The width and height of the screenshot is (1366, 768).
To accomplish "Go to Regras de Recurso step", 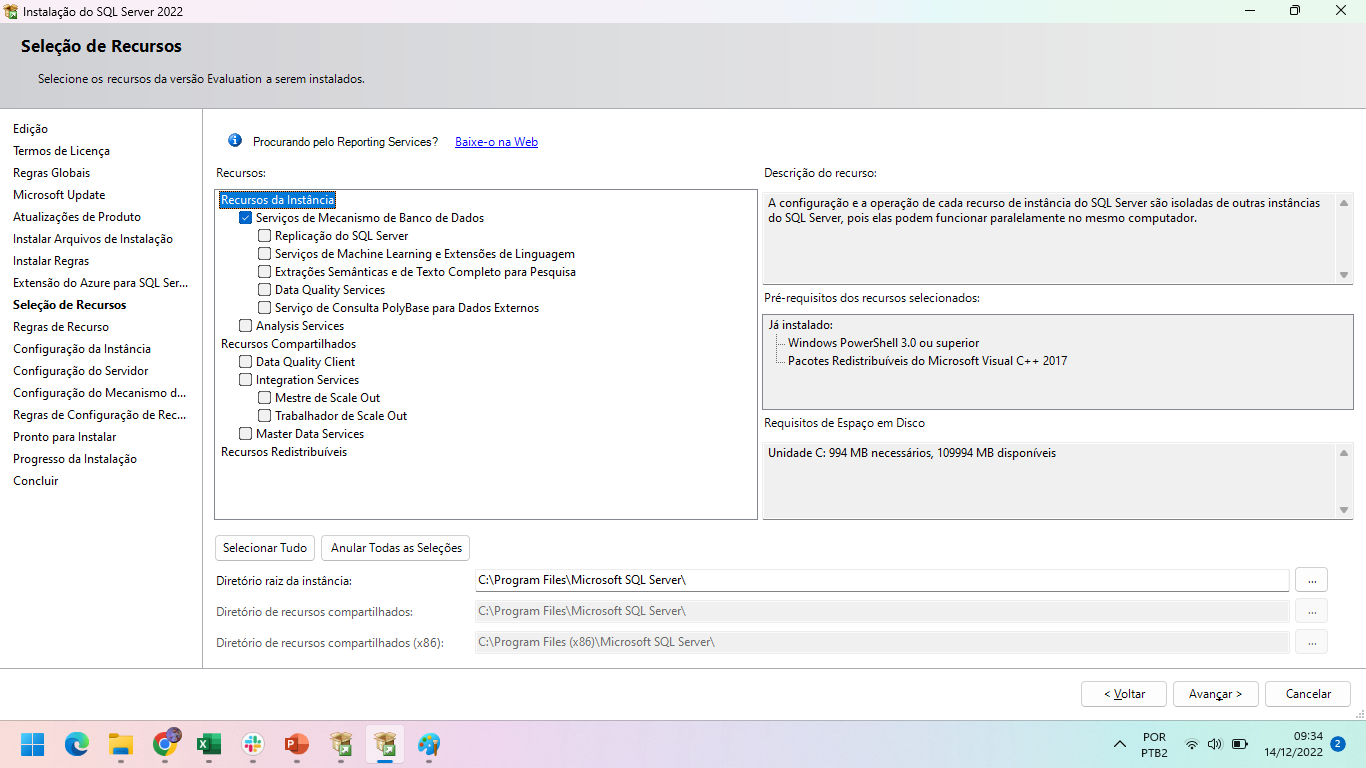I will point(61,327).
